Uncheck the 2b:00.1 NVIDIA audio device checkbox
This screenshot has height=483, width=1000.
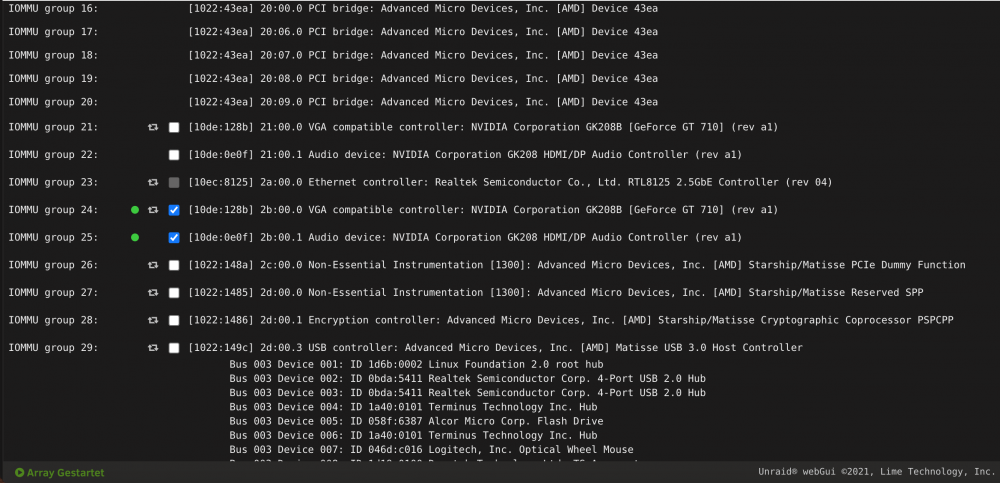coord(173,237)
